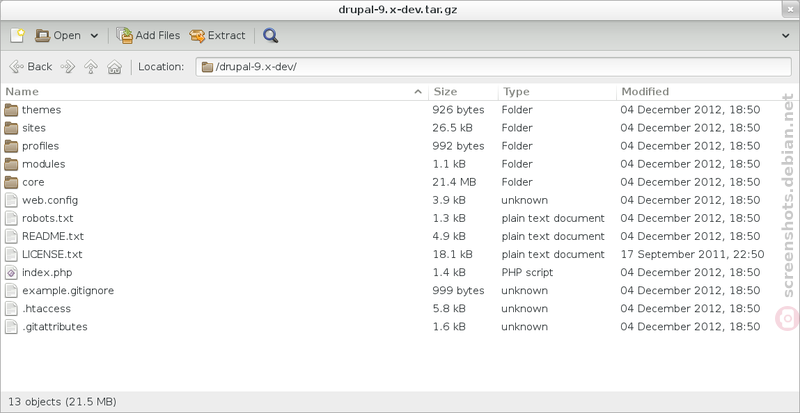Sort list by the Type column
800x413 pixels.
pos(557,92)
